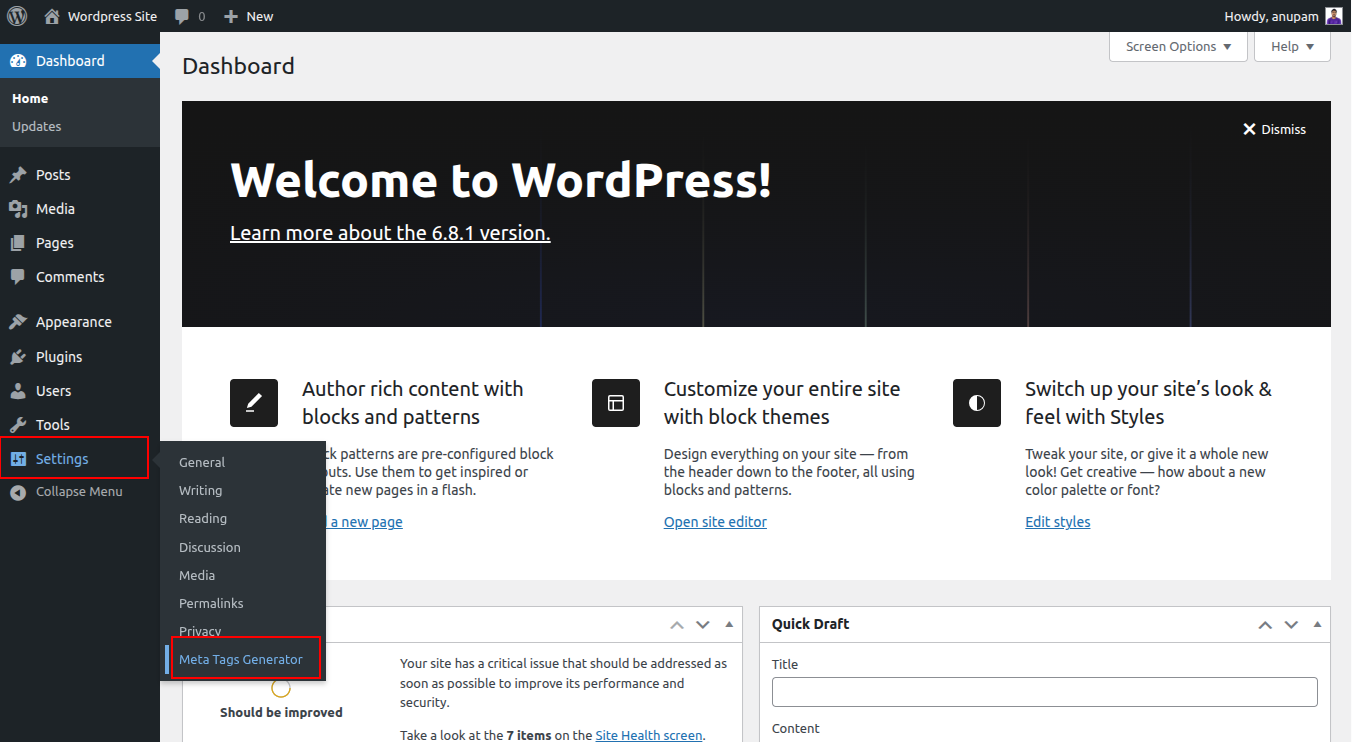Toggle the Quick Draft panel collapse triangle

[1317, 624]
